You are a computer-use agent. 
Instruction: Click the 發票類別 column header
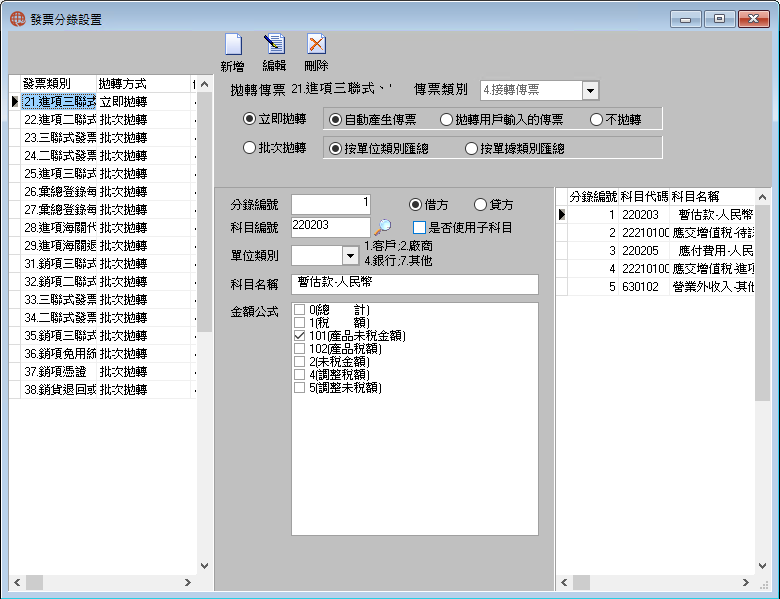tap(58, 84)
